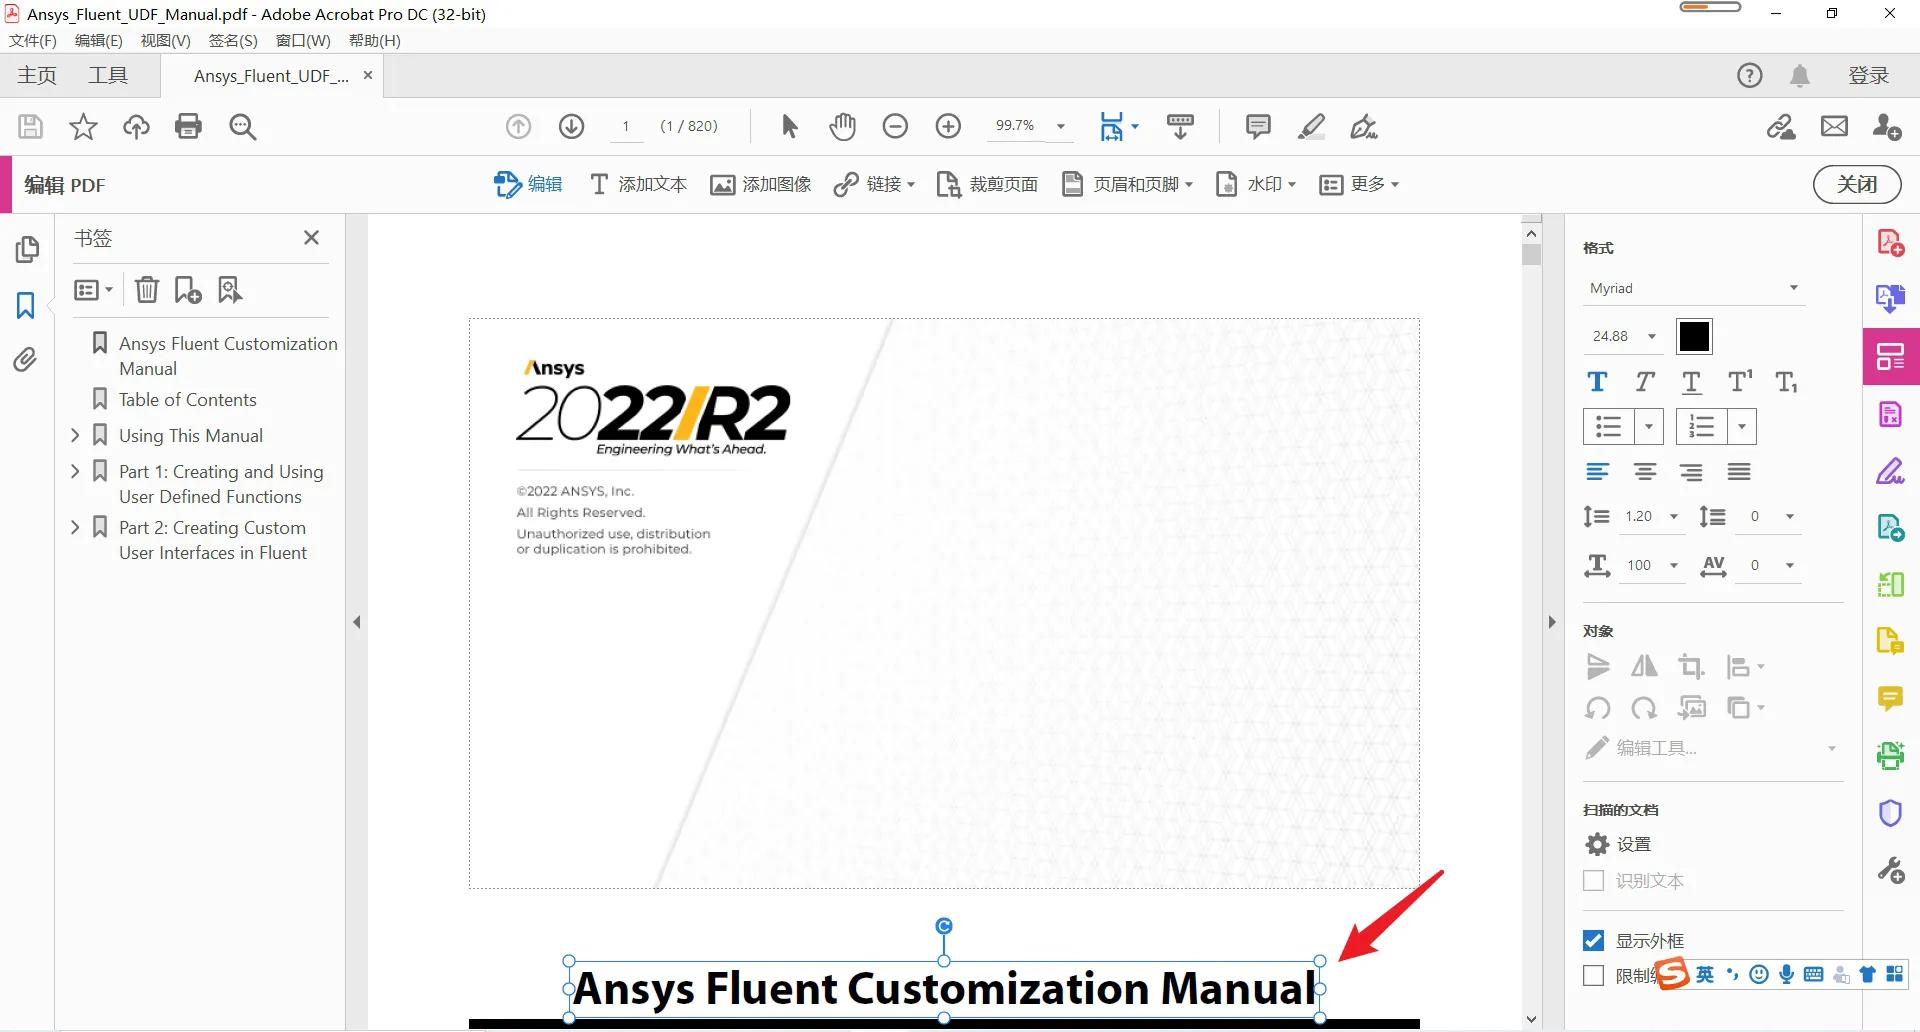The image size is (1920, 1032).
Task: Center align the text
Action: click(1645, 472)
